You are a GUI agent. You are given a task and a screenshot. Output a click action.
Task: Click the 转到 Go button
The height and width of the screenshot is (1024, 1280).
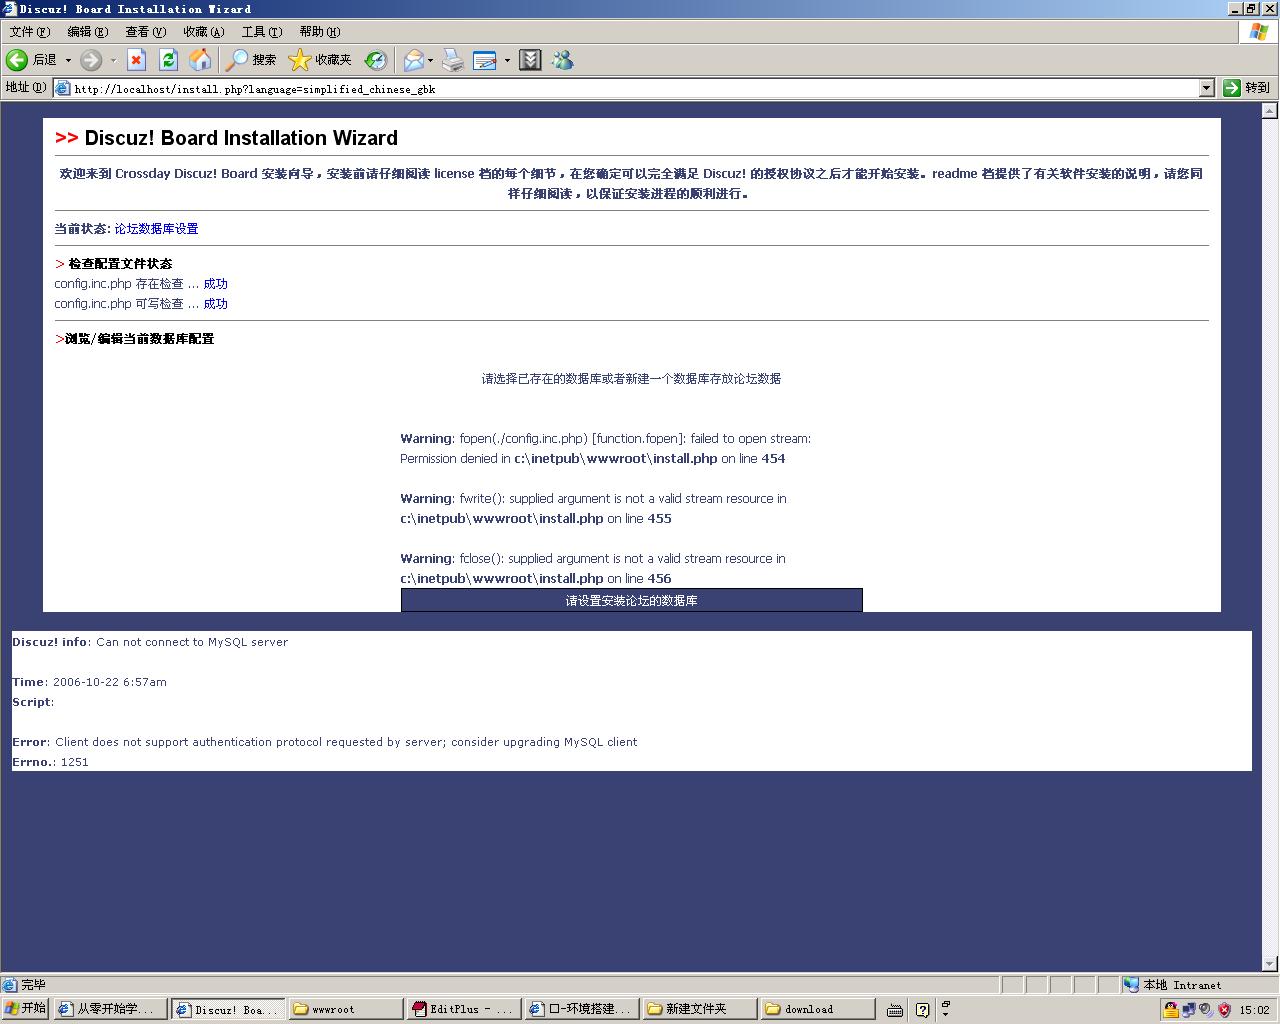point(1247,88)
